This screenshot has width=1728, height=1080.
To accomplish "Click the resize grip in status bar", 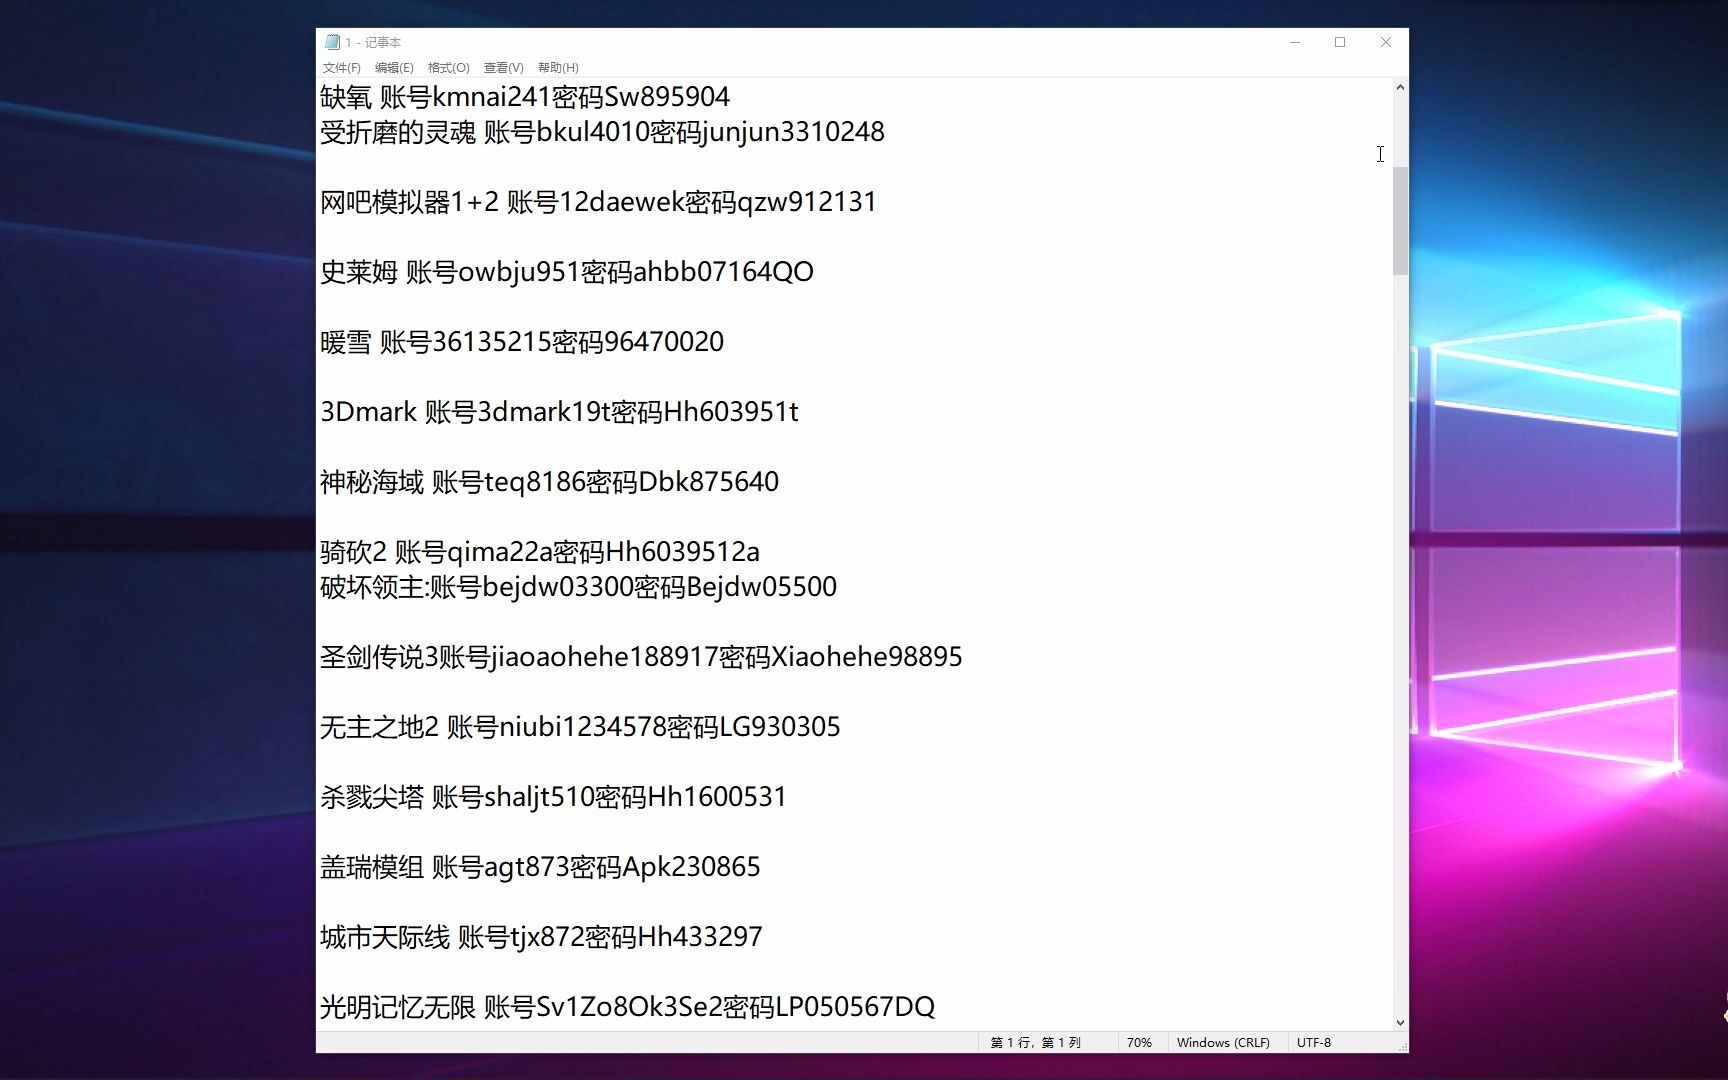I will tap(1402, 1046).
